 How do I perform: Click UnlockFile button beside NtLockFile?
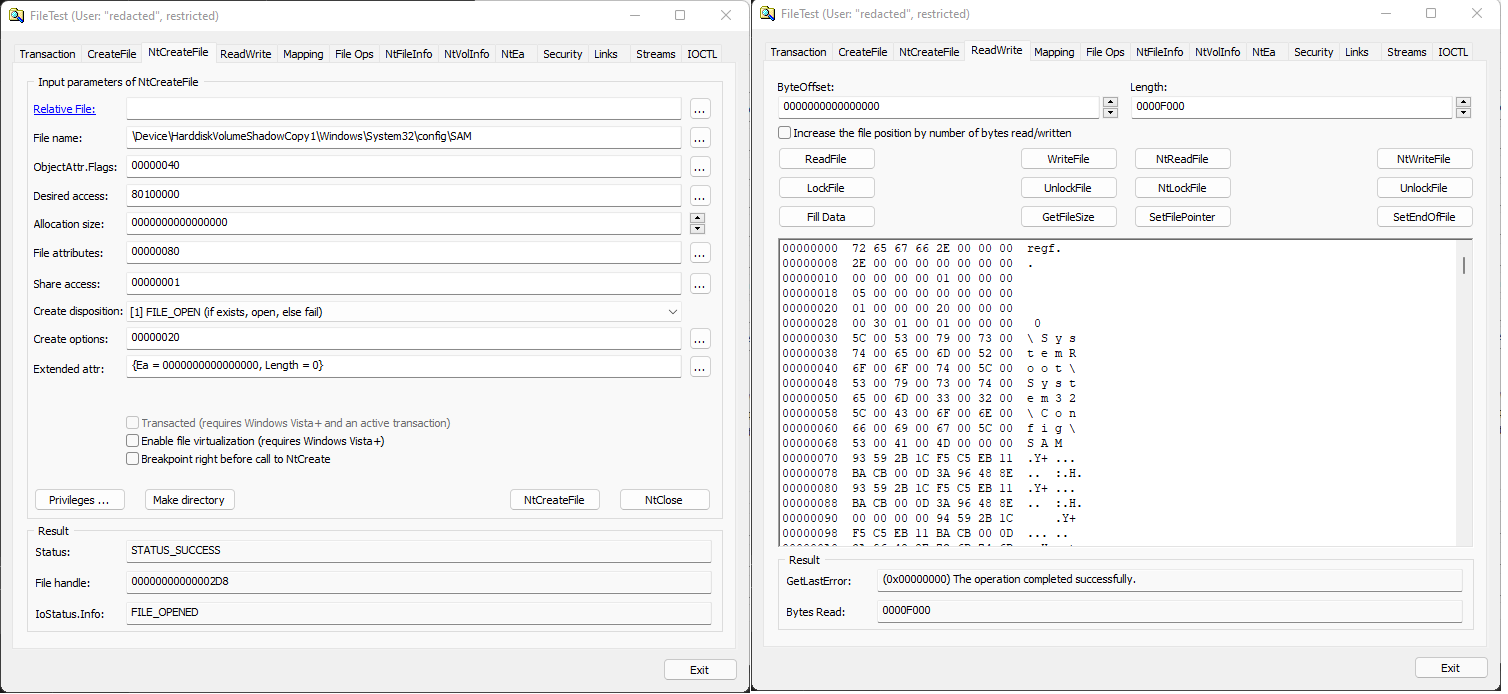1424,188
